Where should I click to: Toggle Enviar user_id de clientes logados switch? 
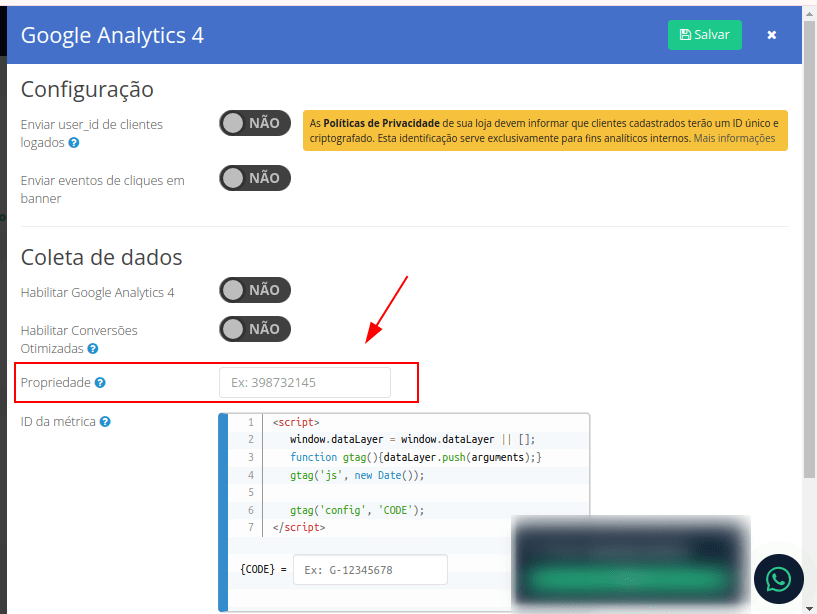click(x=255, y=123)
